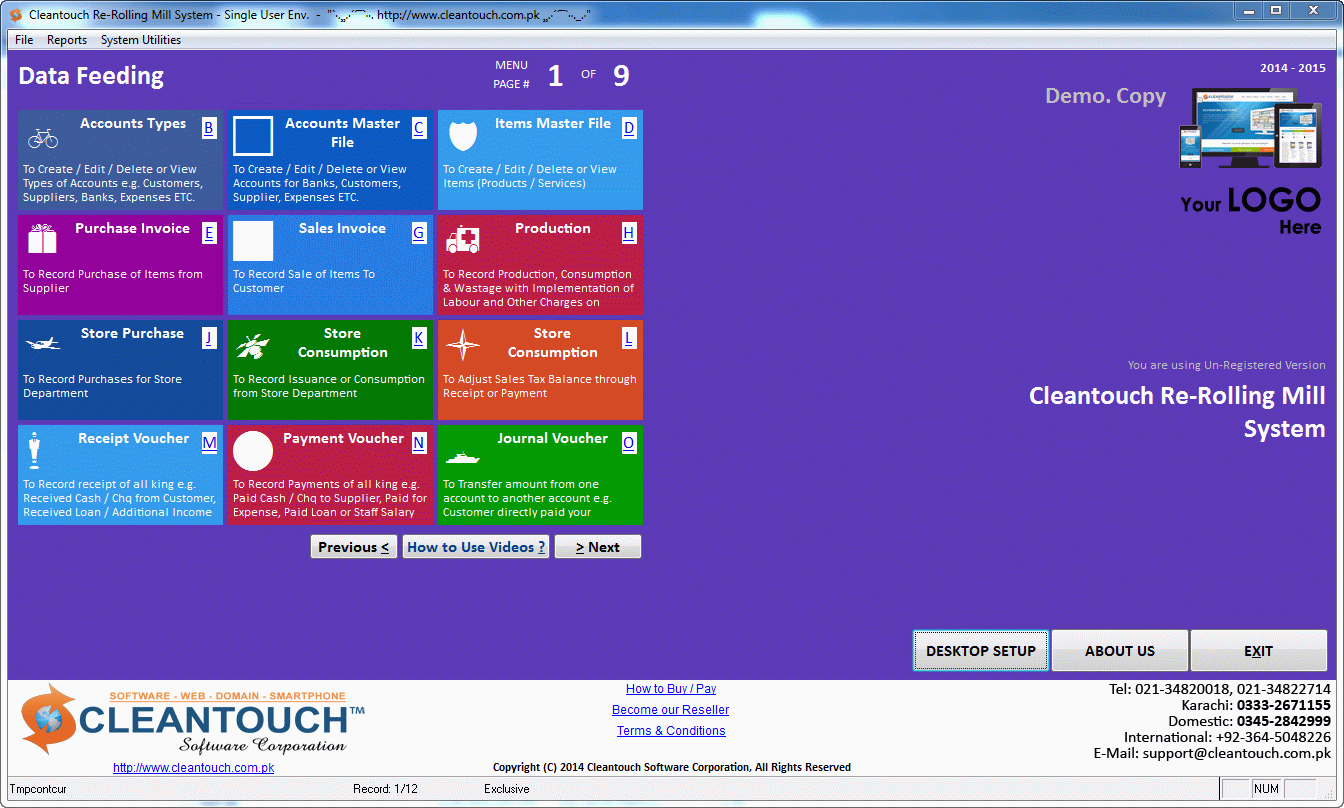Click shortcut letter H on Production

pyautogui.click(x=628, y=233)
